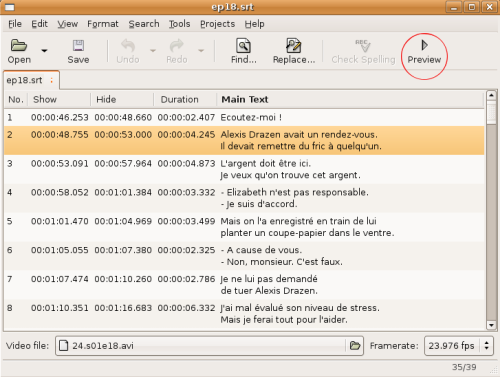The width and height of the screenshot is (500, 377).
Task: Close the ep18.srt window
Action: pyautogui.click(x=490, y=7)
